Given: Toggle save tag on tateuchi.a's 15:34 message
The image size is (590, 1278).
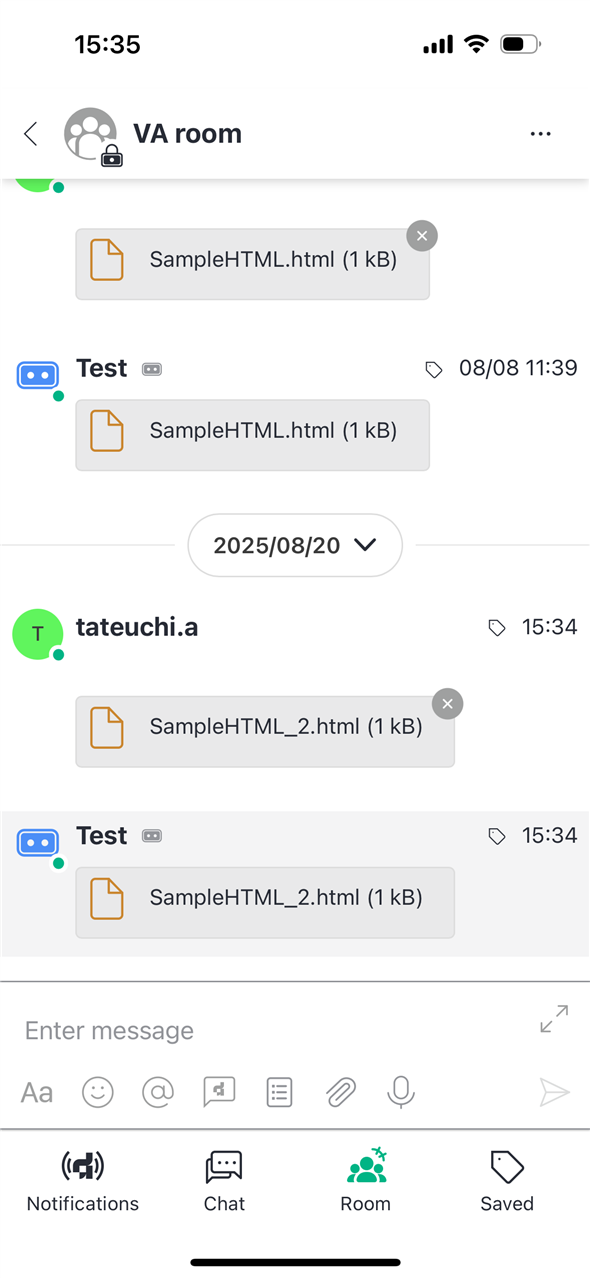Looking at the screenshot, I should coord(497,628).
